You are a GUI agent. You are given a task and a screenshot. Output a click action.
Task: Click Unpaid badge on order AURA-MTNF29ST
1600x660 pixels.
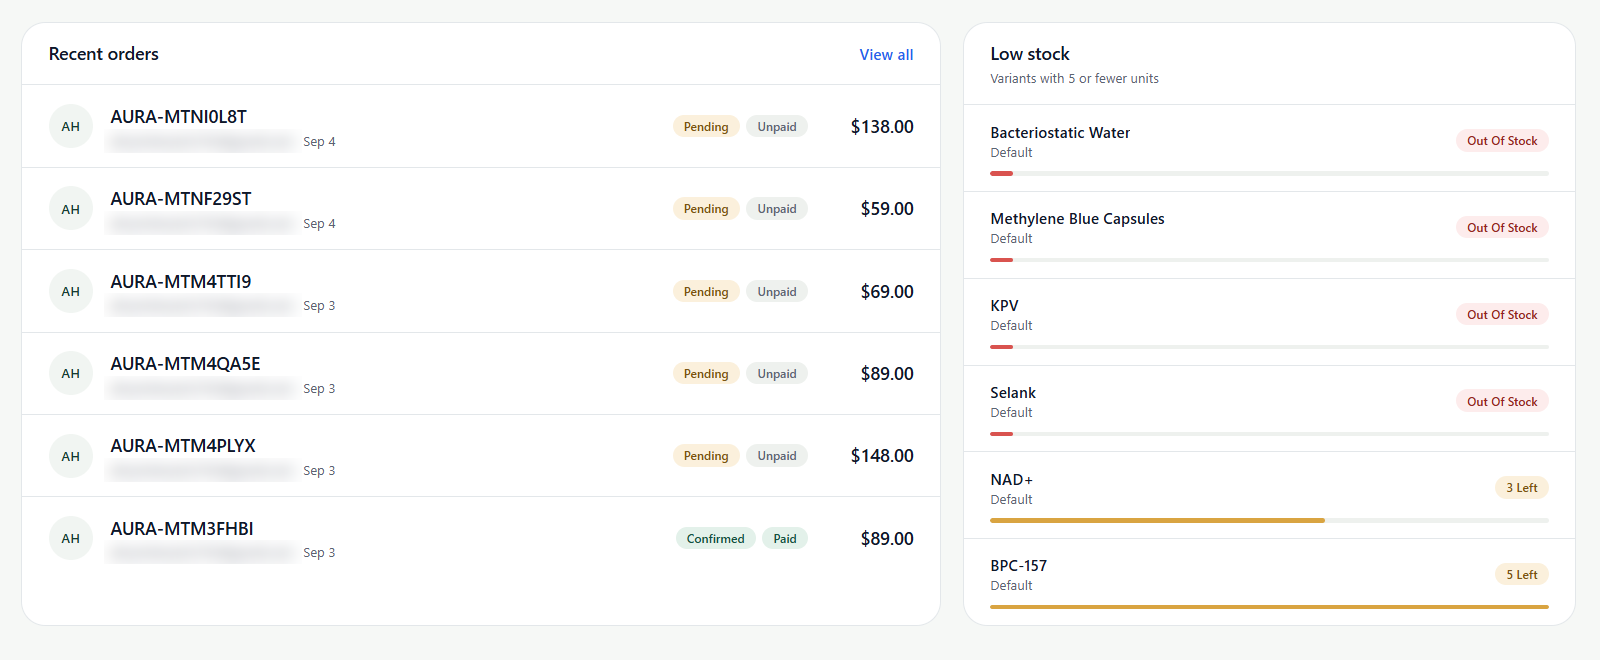[777, 209]
